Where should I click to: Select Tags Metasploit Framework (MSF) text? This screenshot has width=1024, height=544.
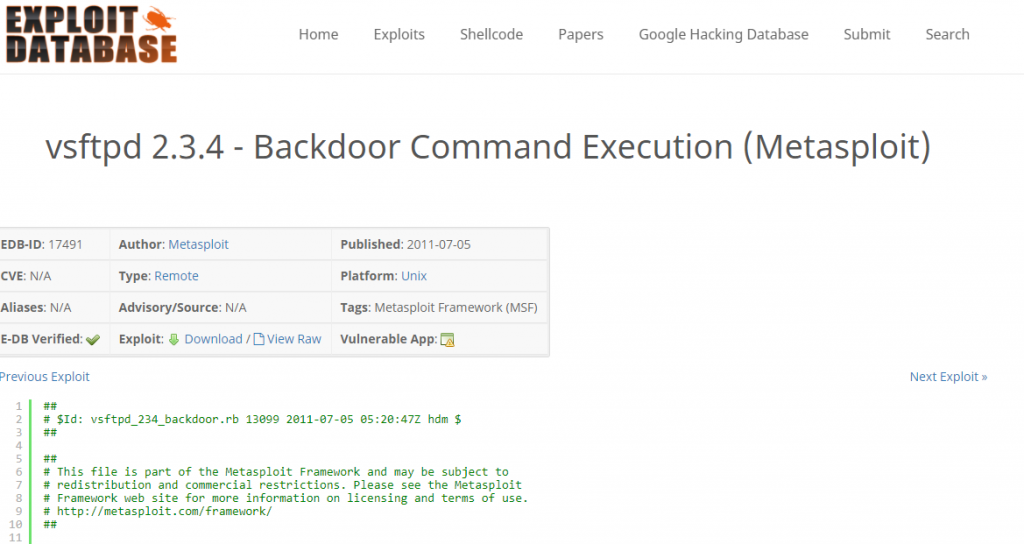pos(439,307)
